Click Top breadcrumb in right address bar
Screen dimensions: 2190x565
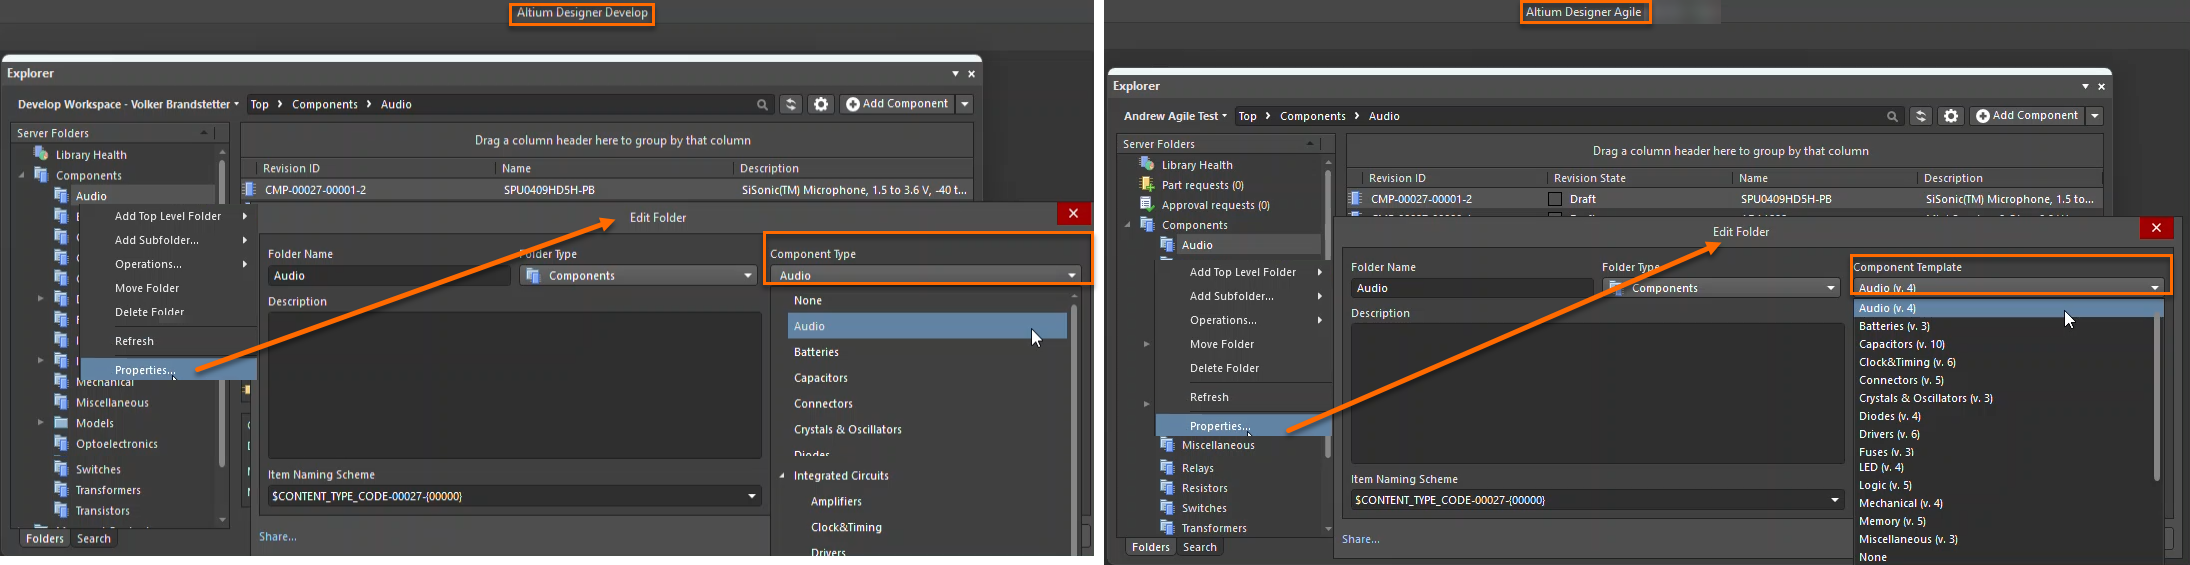(1247, 116)
